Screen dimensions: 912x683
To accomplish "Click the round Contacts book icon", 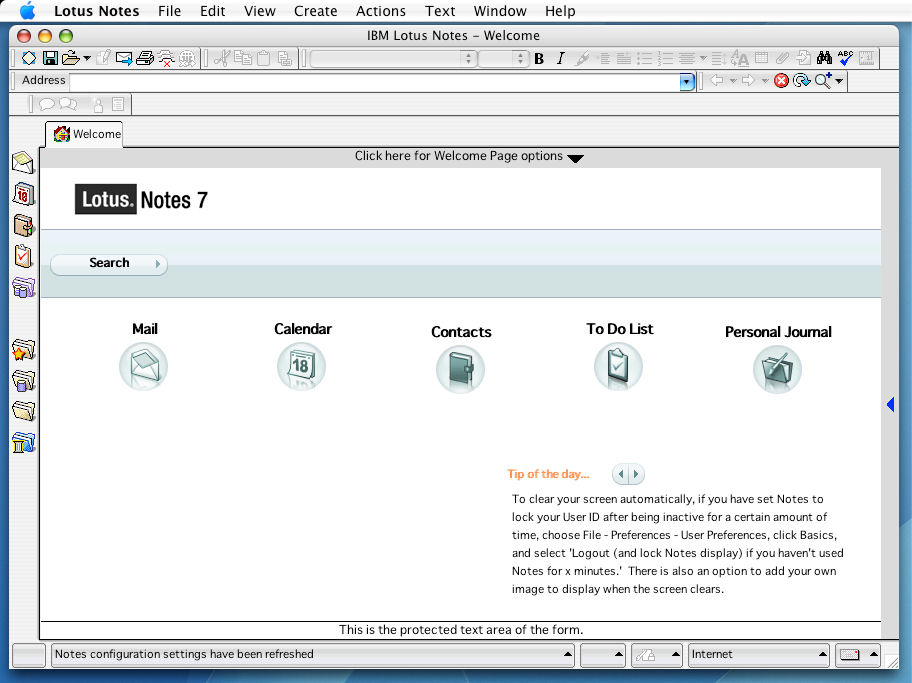I will tap(460, 369).
